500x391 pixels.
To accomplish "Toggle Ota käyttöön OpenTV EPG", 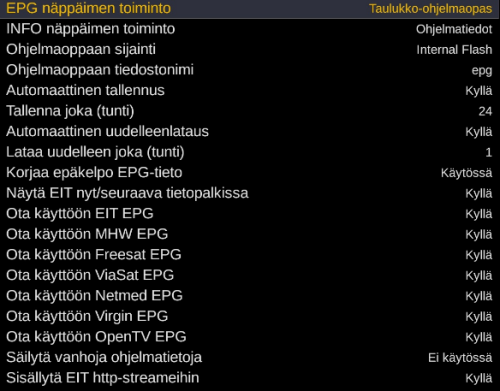I will click(x=250, y=337).
